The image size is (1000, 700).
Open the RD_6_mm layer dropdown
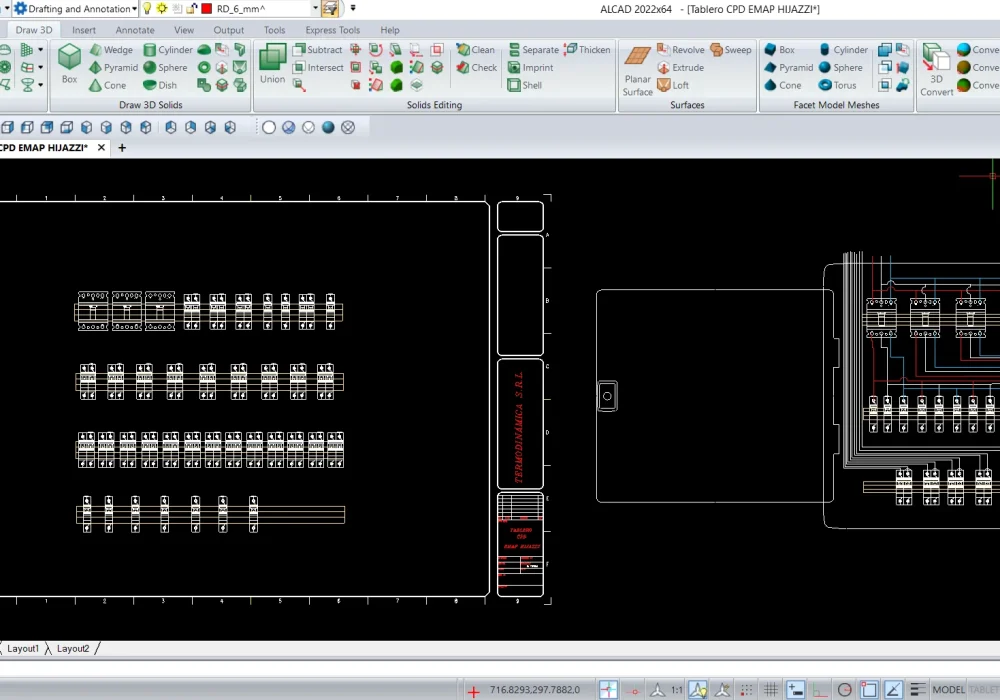tap(315, 9)
